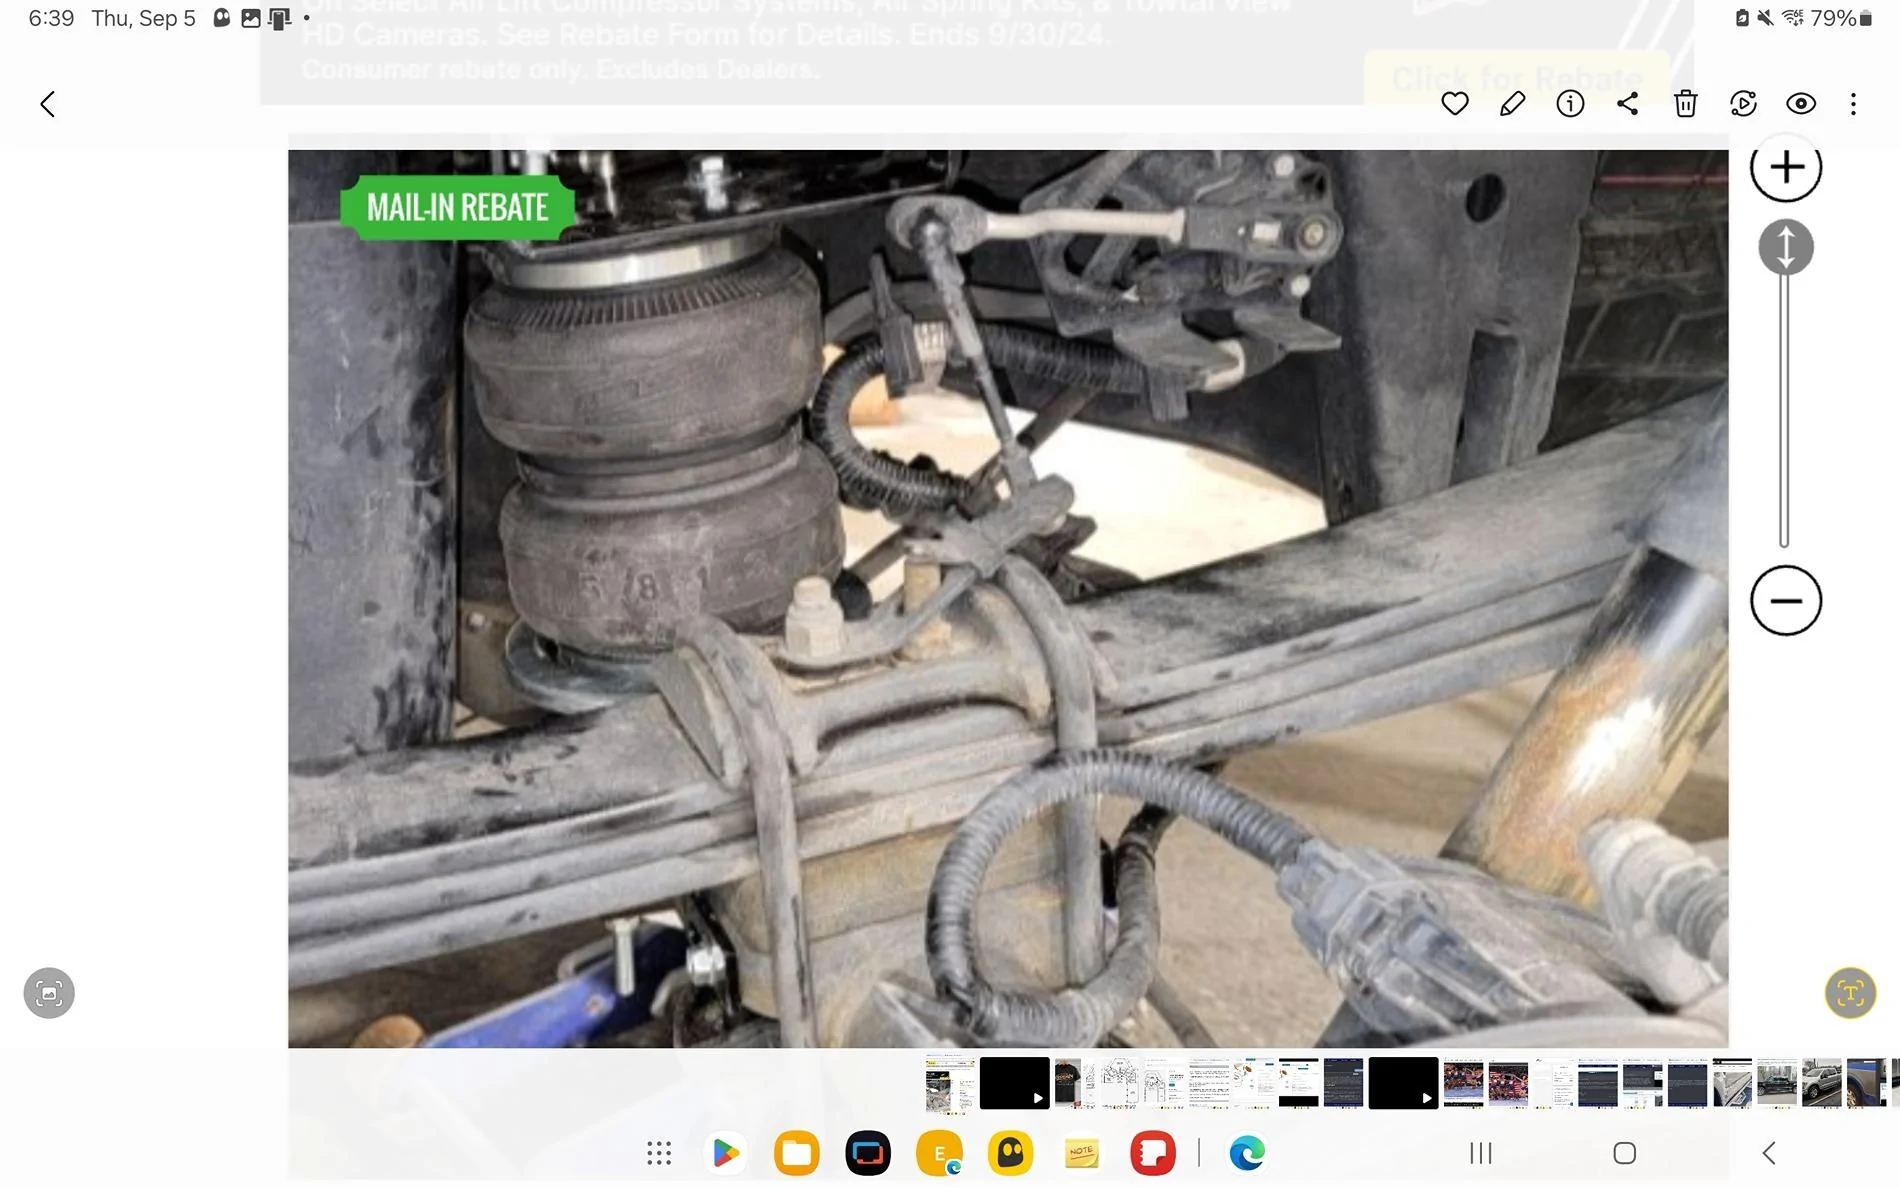Open the photo editor pencil icon
This screenshot has height=1188, width=1900.
tap(1511, 103)
